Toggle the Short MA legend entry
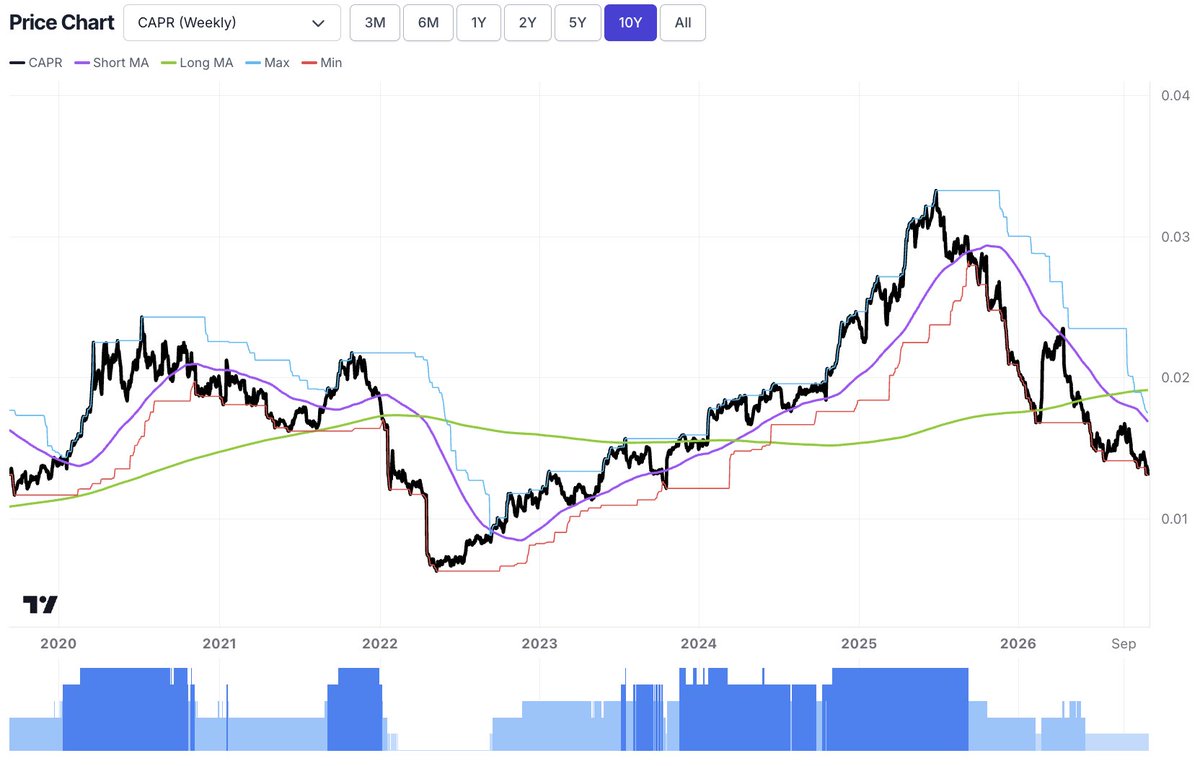Image resolution: width=1200 pixels, height=766 pixels. pyautogui.click(x=111, y=63)
